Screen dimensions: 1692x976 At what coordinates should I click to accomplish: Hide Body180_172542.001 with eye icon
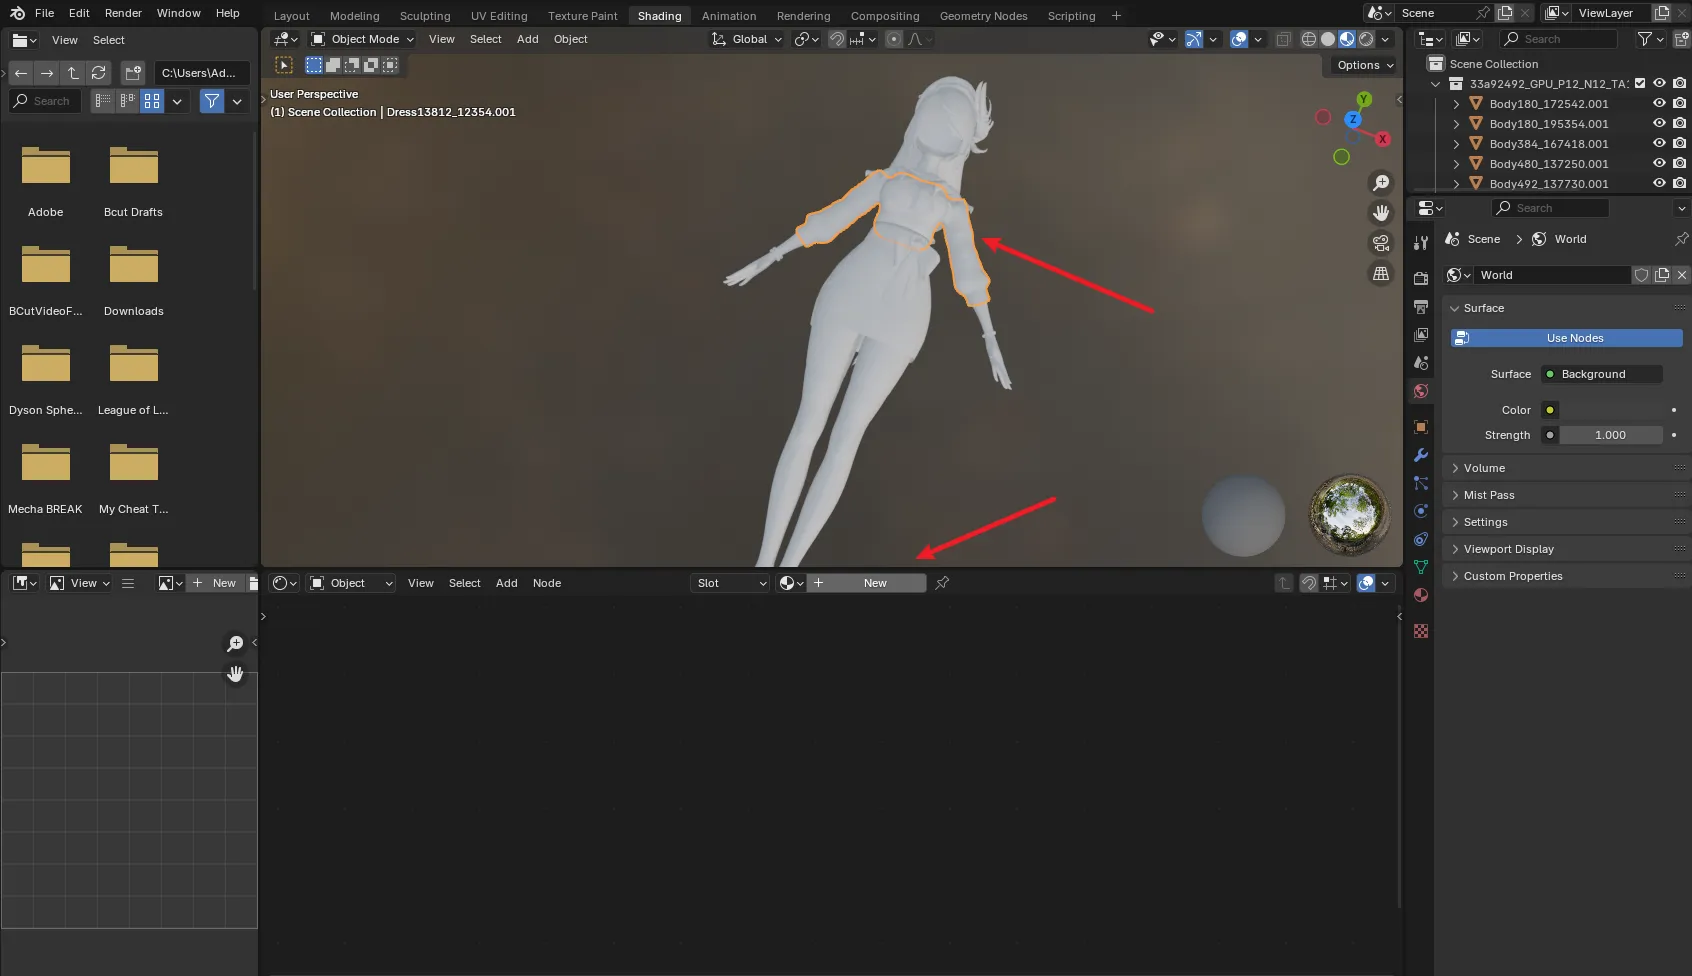click(1659, 103)
